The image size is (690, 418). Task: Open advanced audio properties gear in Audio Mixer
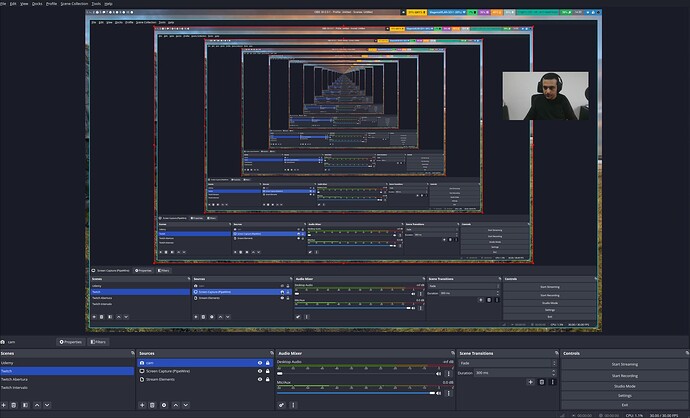click(283, 405)
